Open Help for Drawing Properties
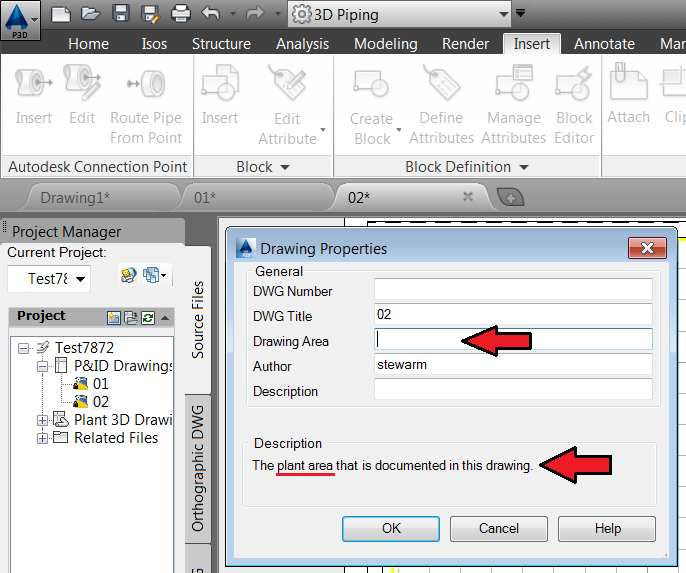The width and height of the screenshot is (686, 573). (x=607, y=529)
